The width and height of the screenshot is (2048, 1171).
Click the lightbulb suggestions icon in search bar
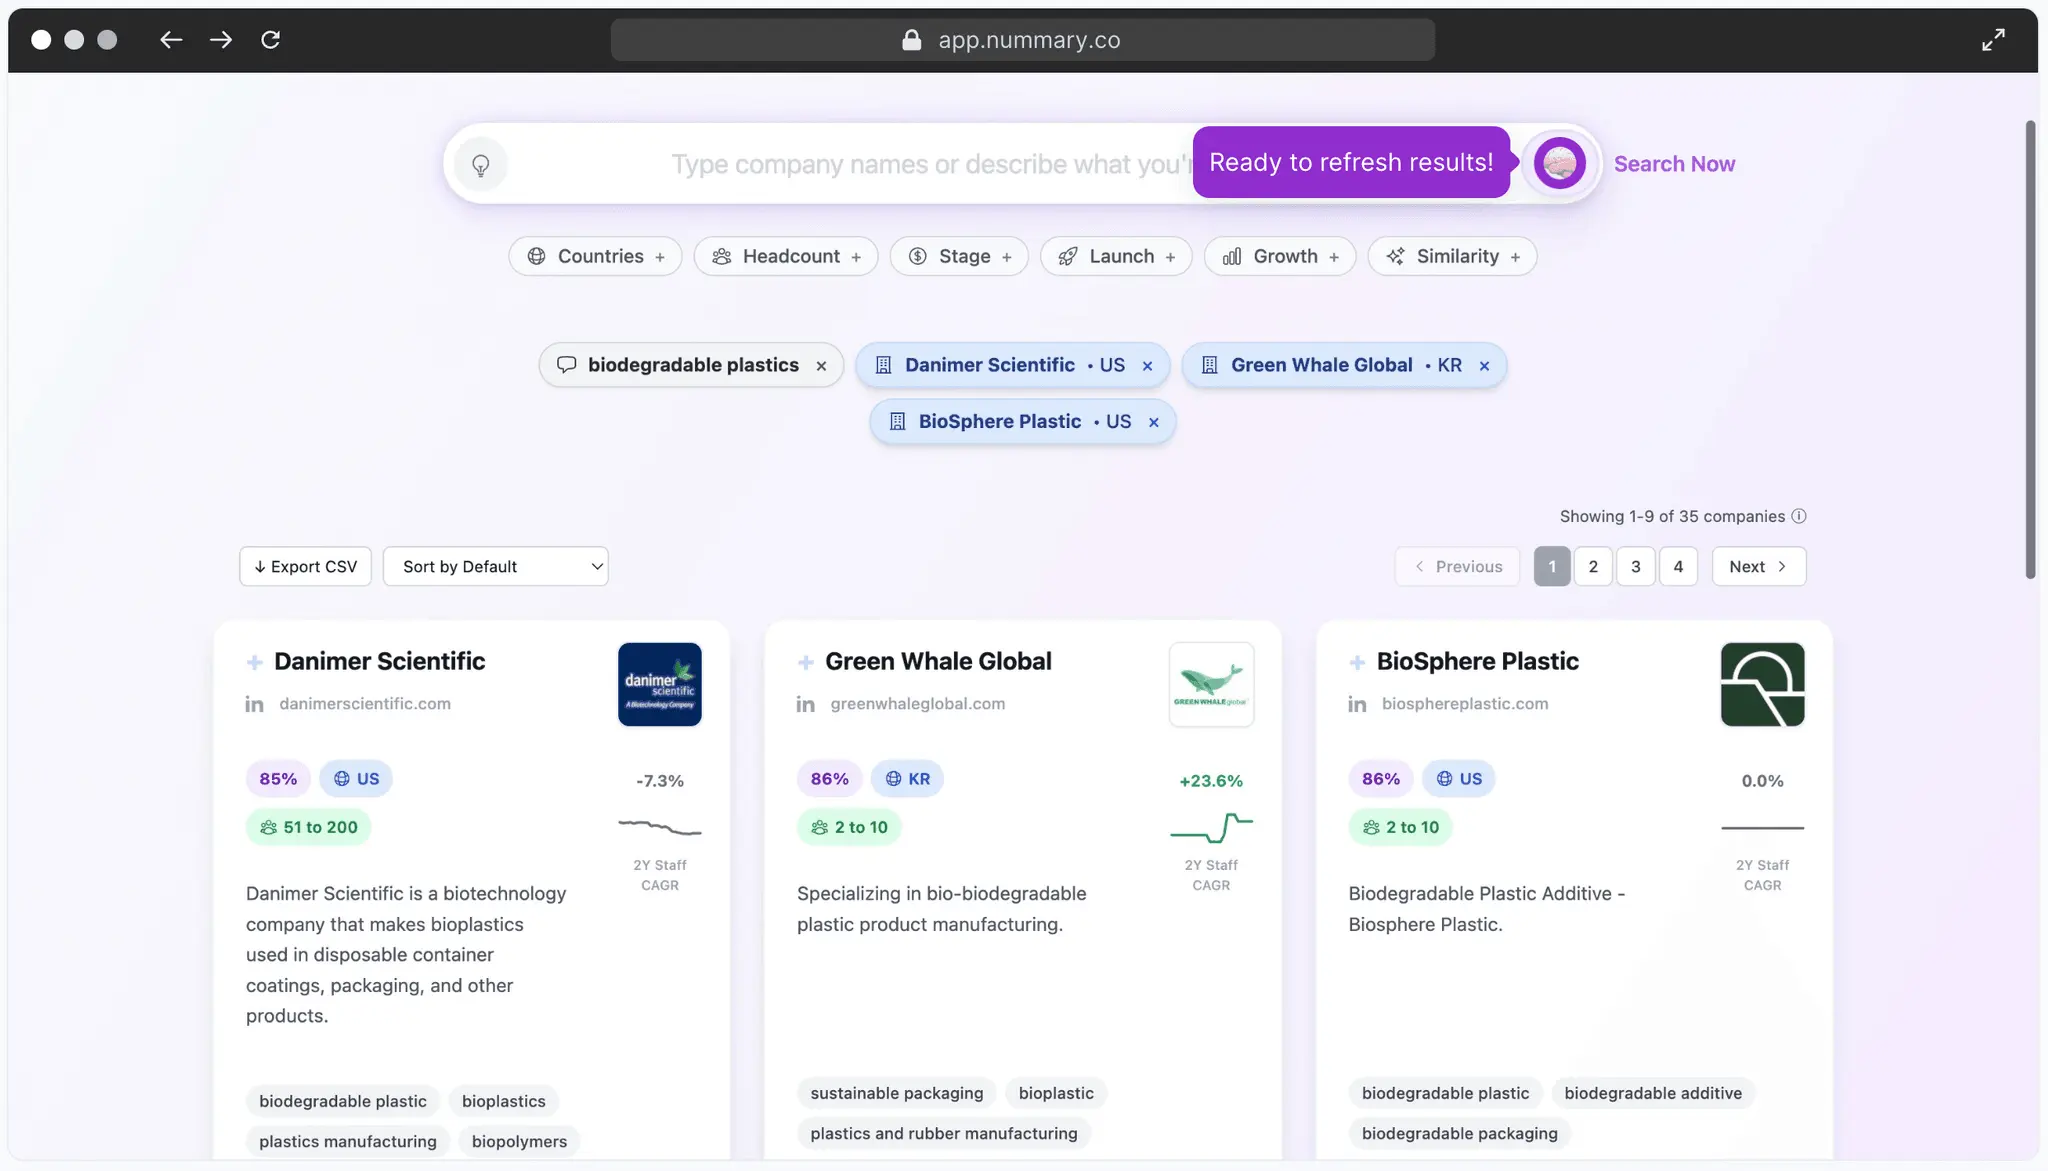[x=481, y=164]
